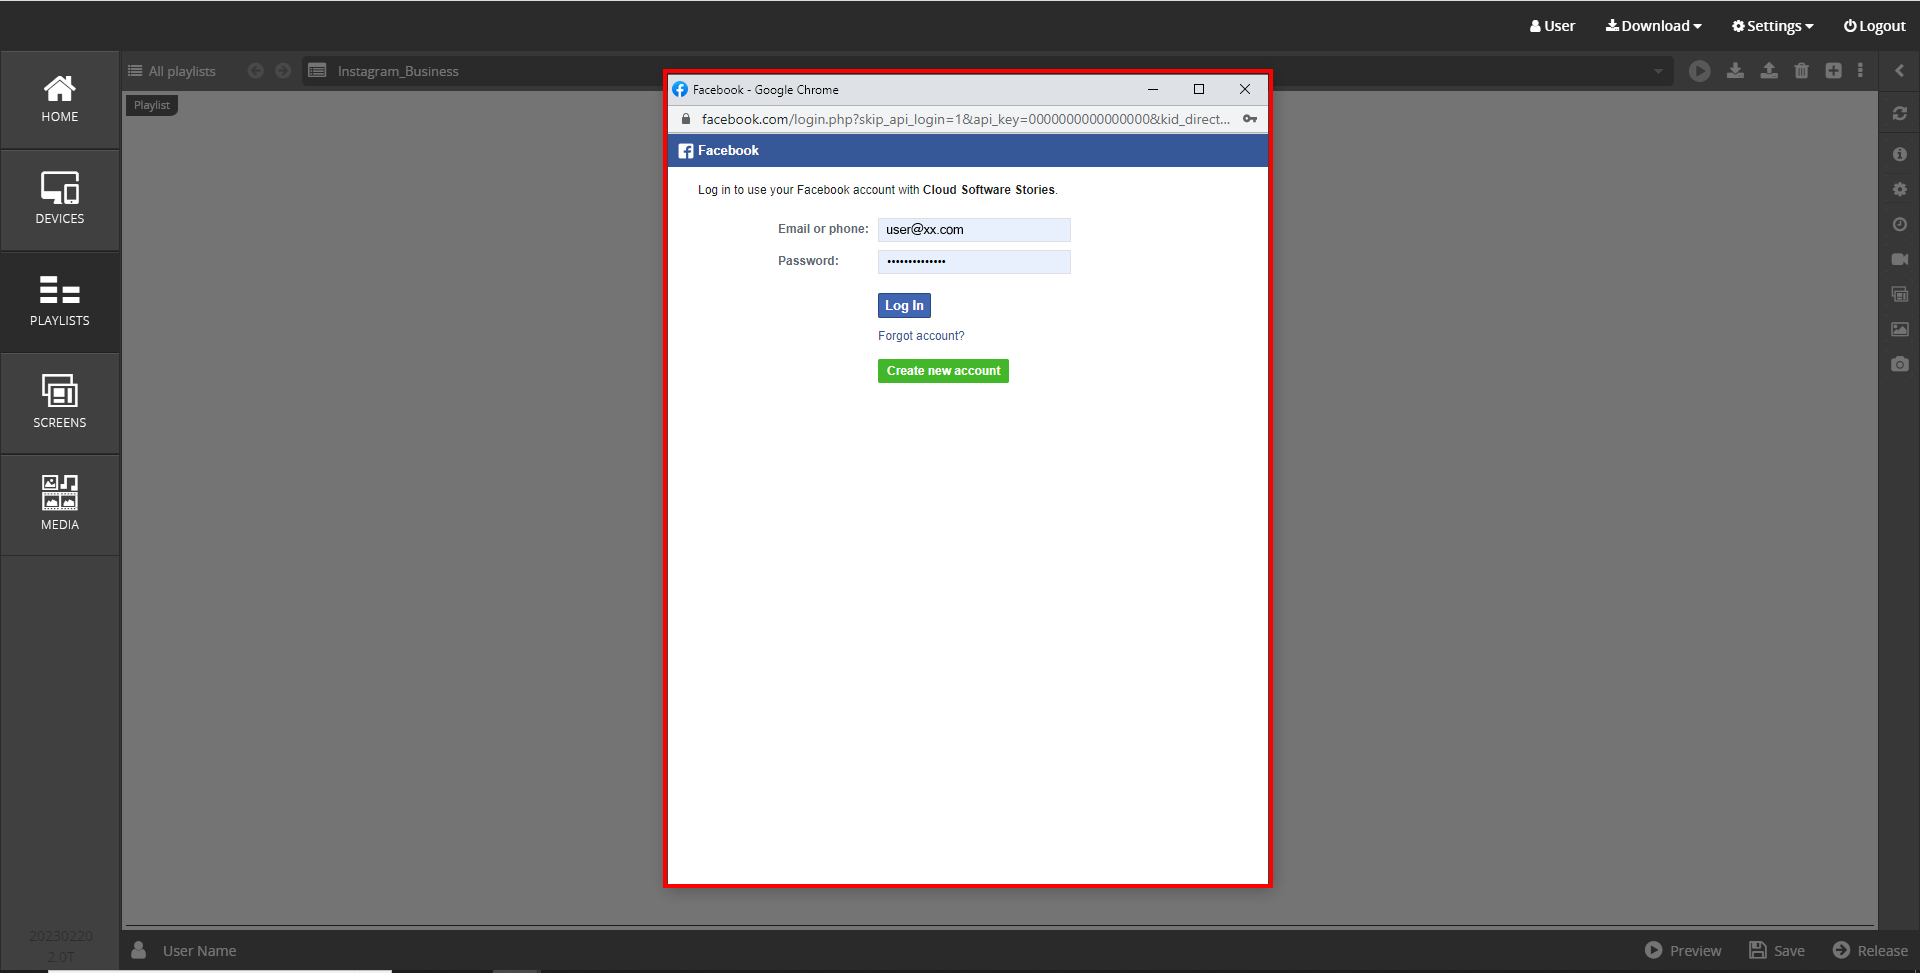Open the MEDIA library section
The image size is (1920, 973).
tap(60, 506)
